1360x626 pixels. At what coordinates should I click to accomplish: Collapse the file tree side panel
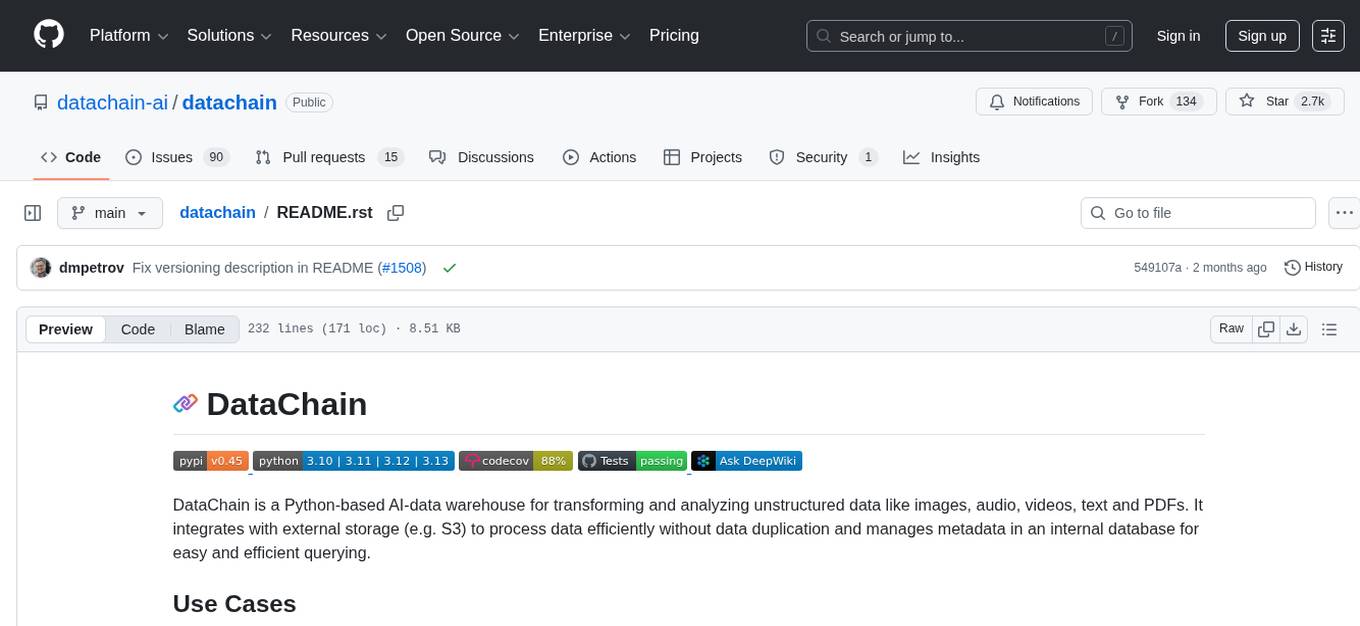click(33, 213)
